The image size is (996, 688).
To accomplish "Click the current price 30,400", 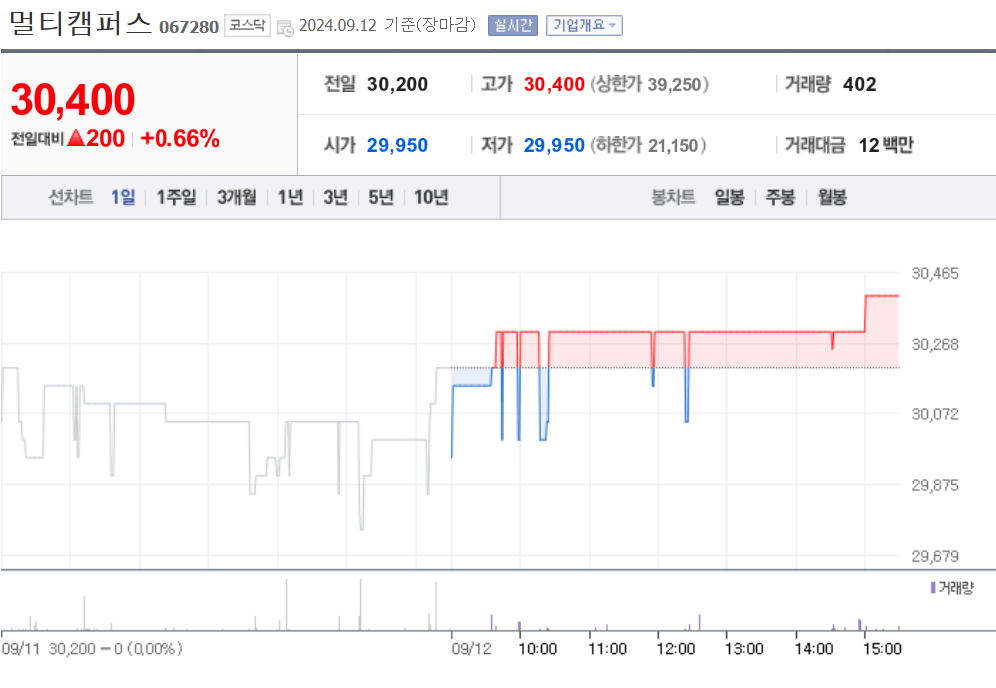I will pyautogui.click(x=73, y=100).
